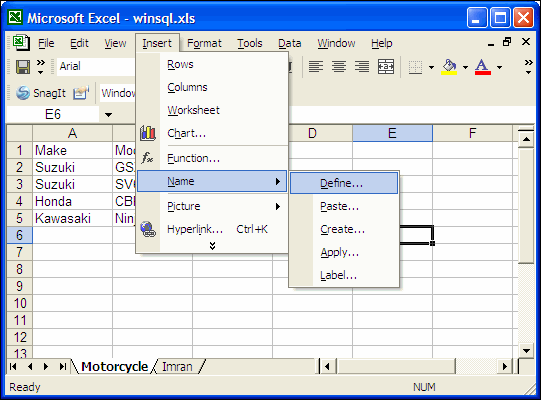Select Define... in Name submenu
This screenshot has height=400, width=541.
coord(344,183)
